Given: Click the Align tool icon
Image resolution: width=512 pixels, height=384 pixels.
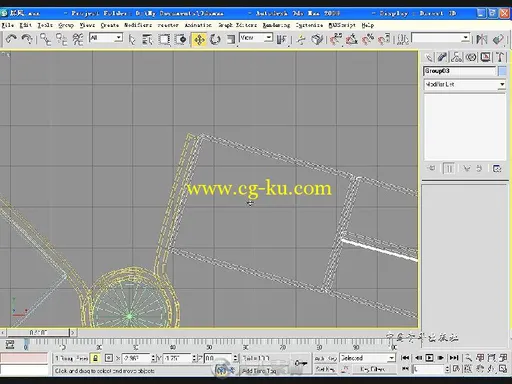Looking at the screenshot, I should click(498, 39).
